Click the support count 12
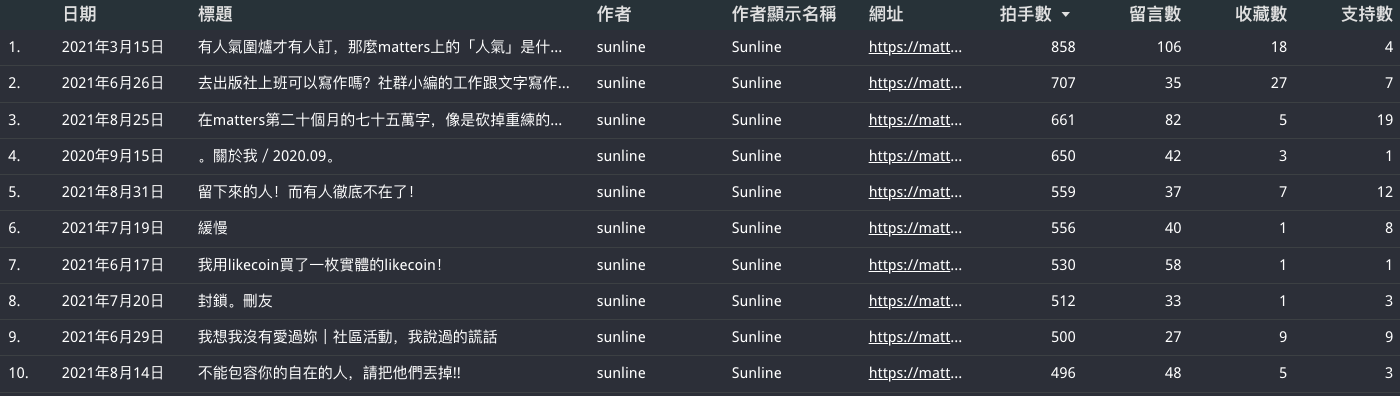1400x396 pixels. pyautogui.click(x=1385, y=192)
